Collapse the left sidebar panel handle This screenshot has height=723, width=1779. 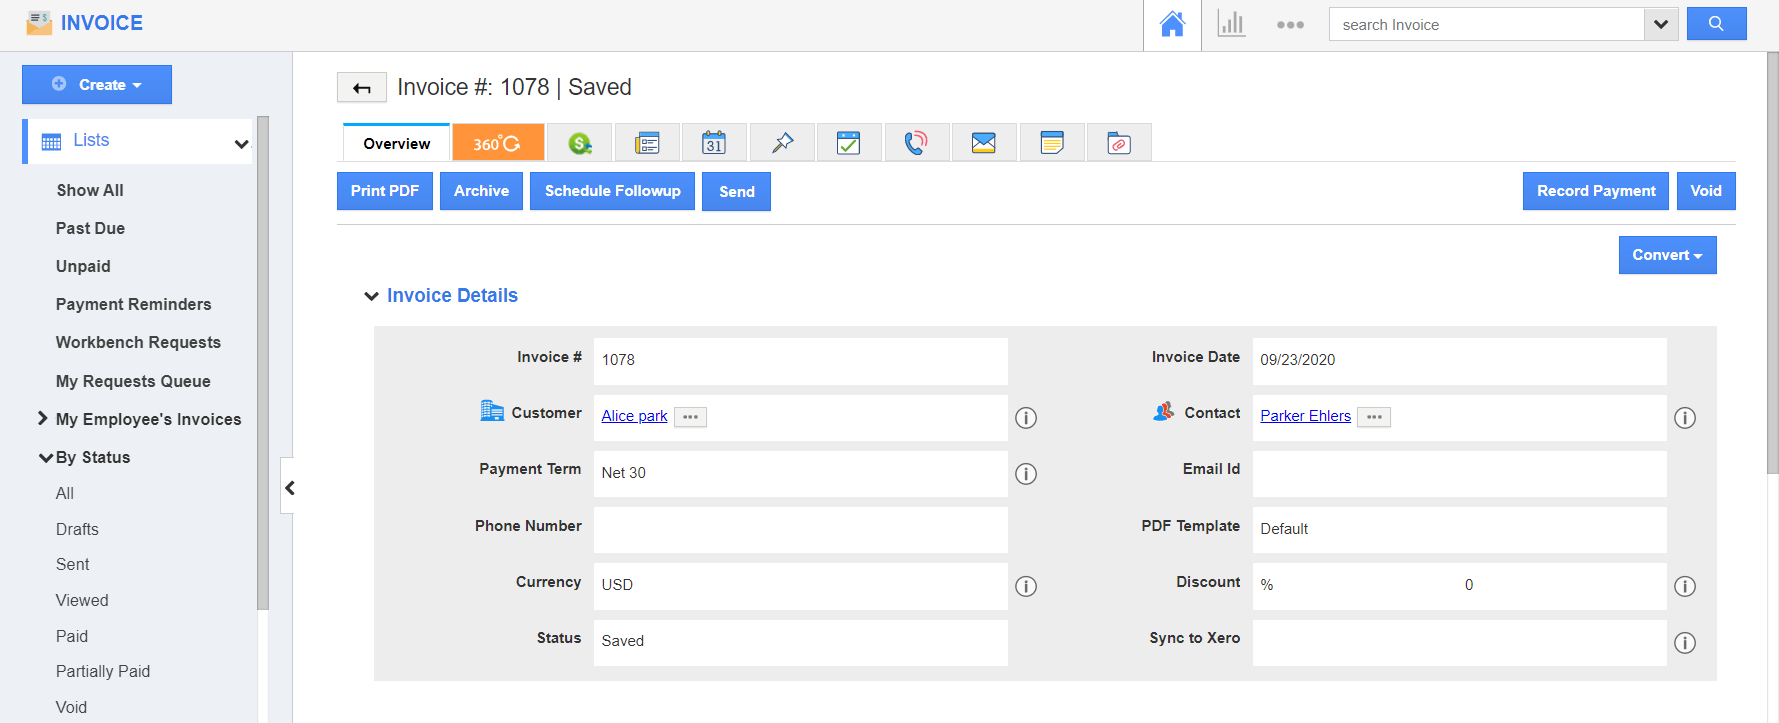289,488
